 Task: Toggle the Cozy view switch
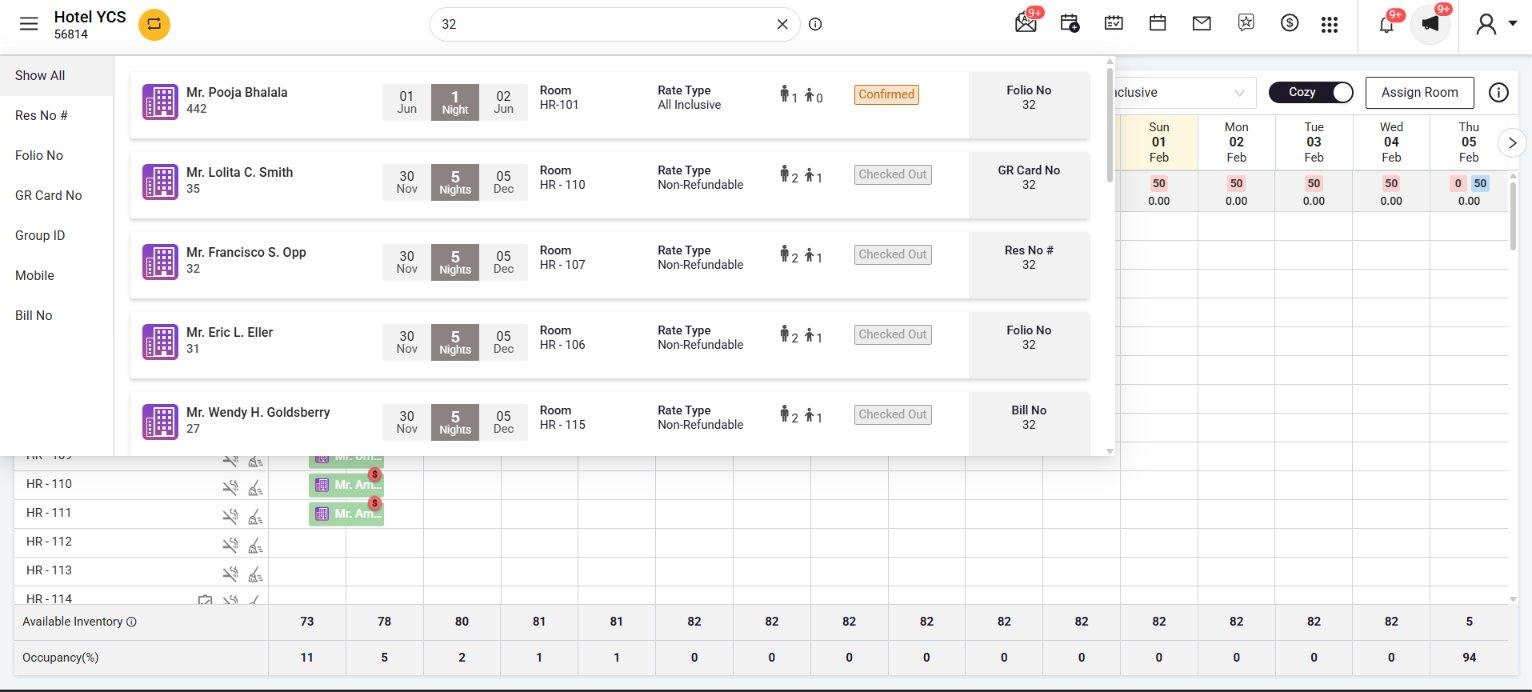tap(1311, 92)
